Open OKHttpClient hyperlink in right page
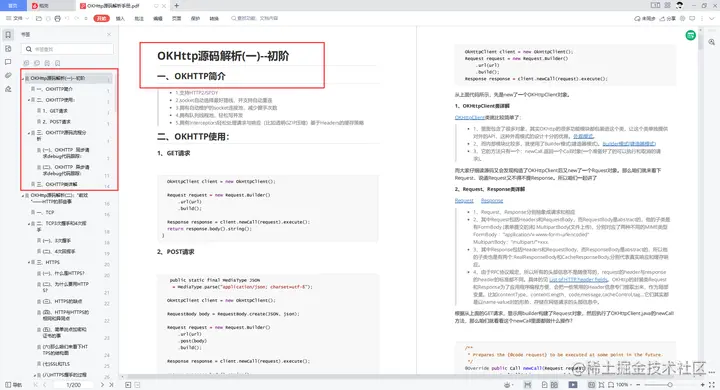The image size is (720, 390). tap(470, 118)
